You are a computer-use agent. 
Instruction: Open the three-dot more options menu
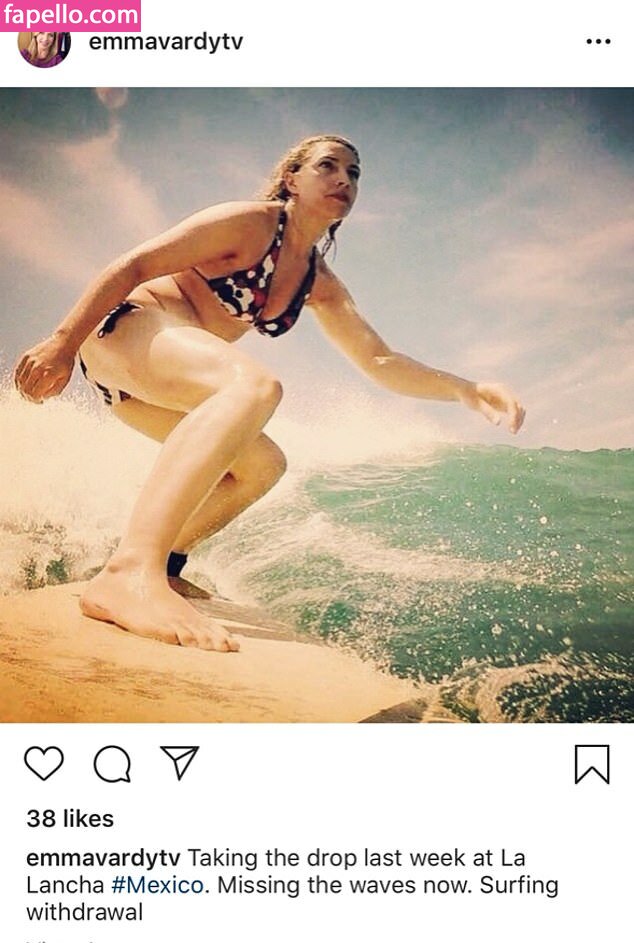598,41
